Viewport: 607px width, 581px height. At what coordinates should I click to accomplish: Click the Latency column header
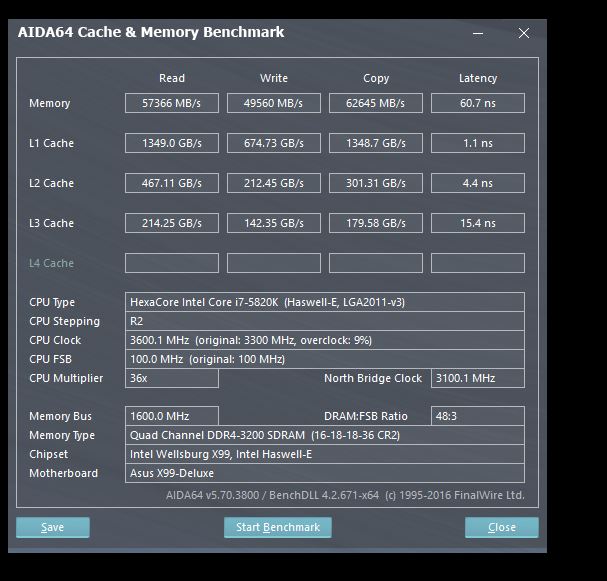tap(478, 79)
